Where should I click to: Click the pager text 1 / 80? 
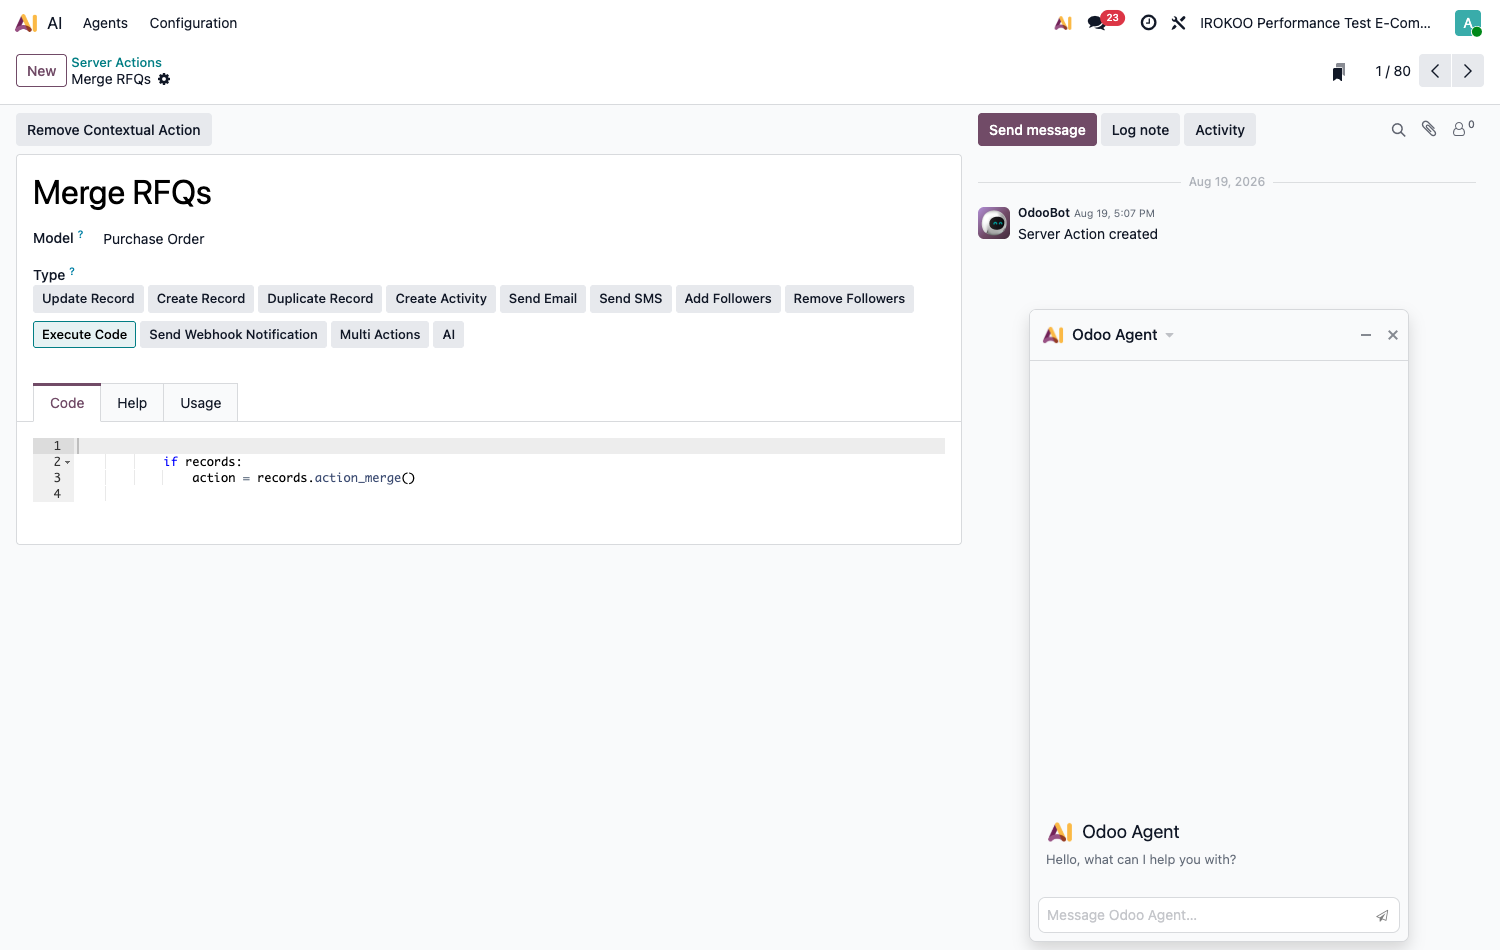click(1393, 71)
